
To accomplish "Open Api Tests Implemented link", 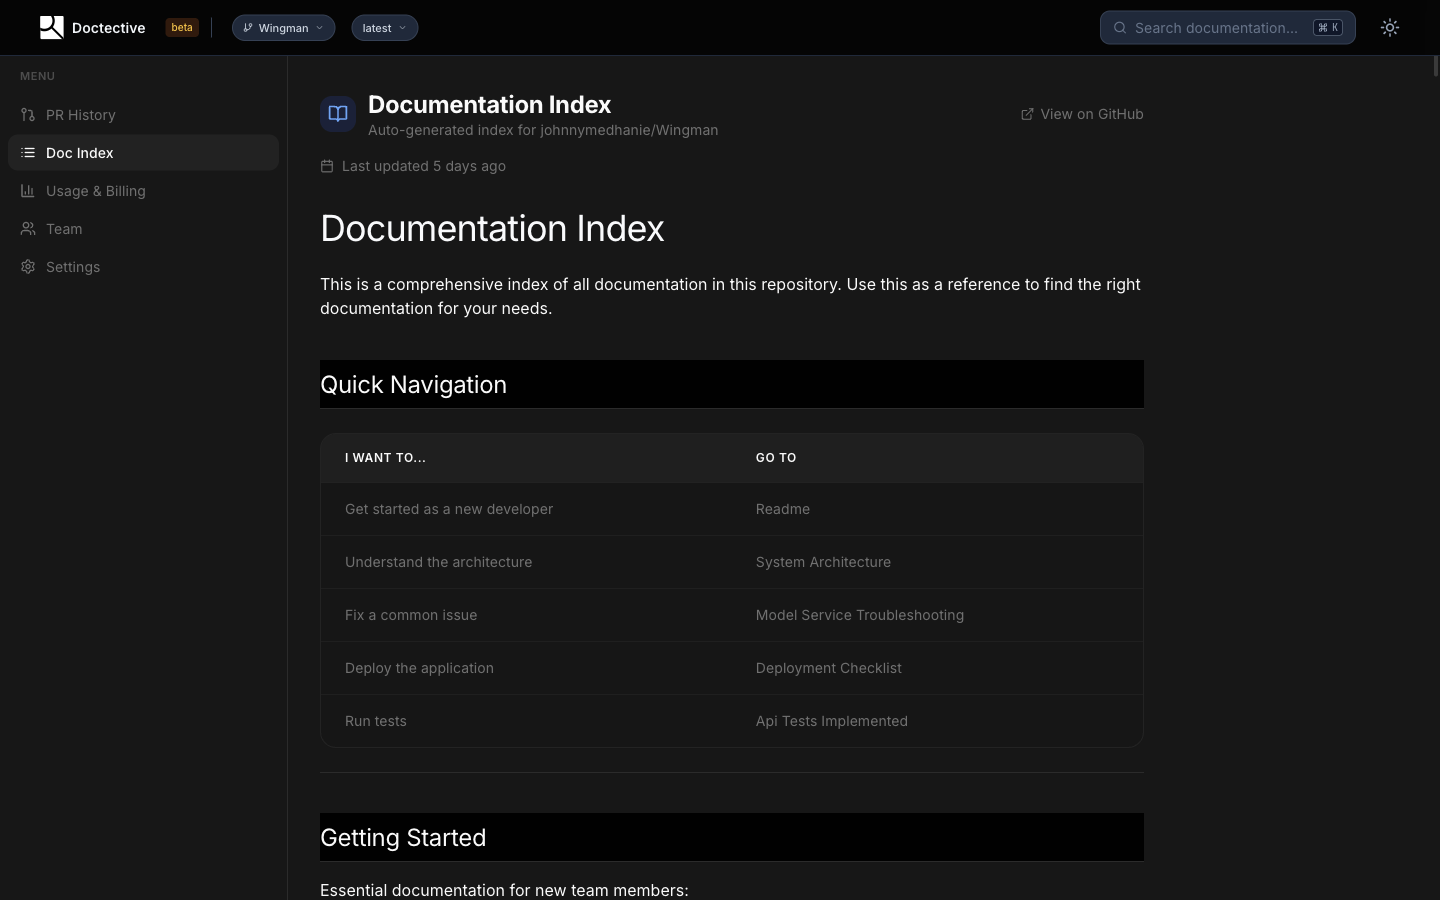I will [x=832, y=721].
